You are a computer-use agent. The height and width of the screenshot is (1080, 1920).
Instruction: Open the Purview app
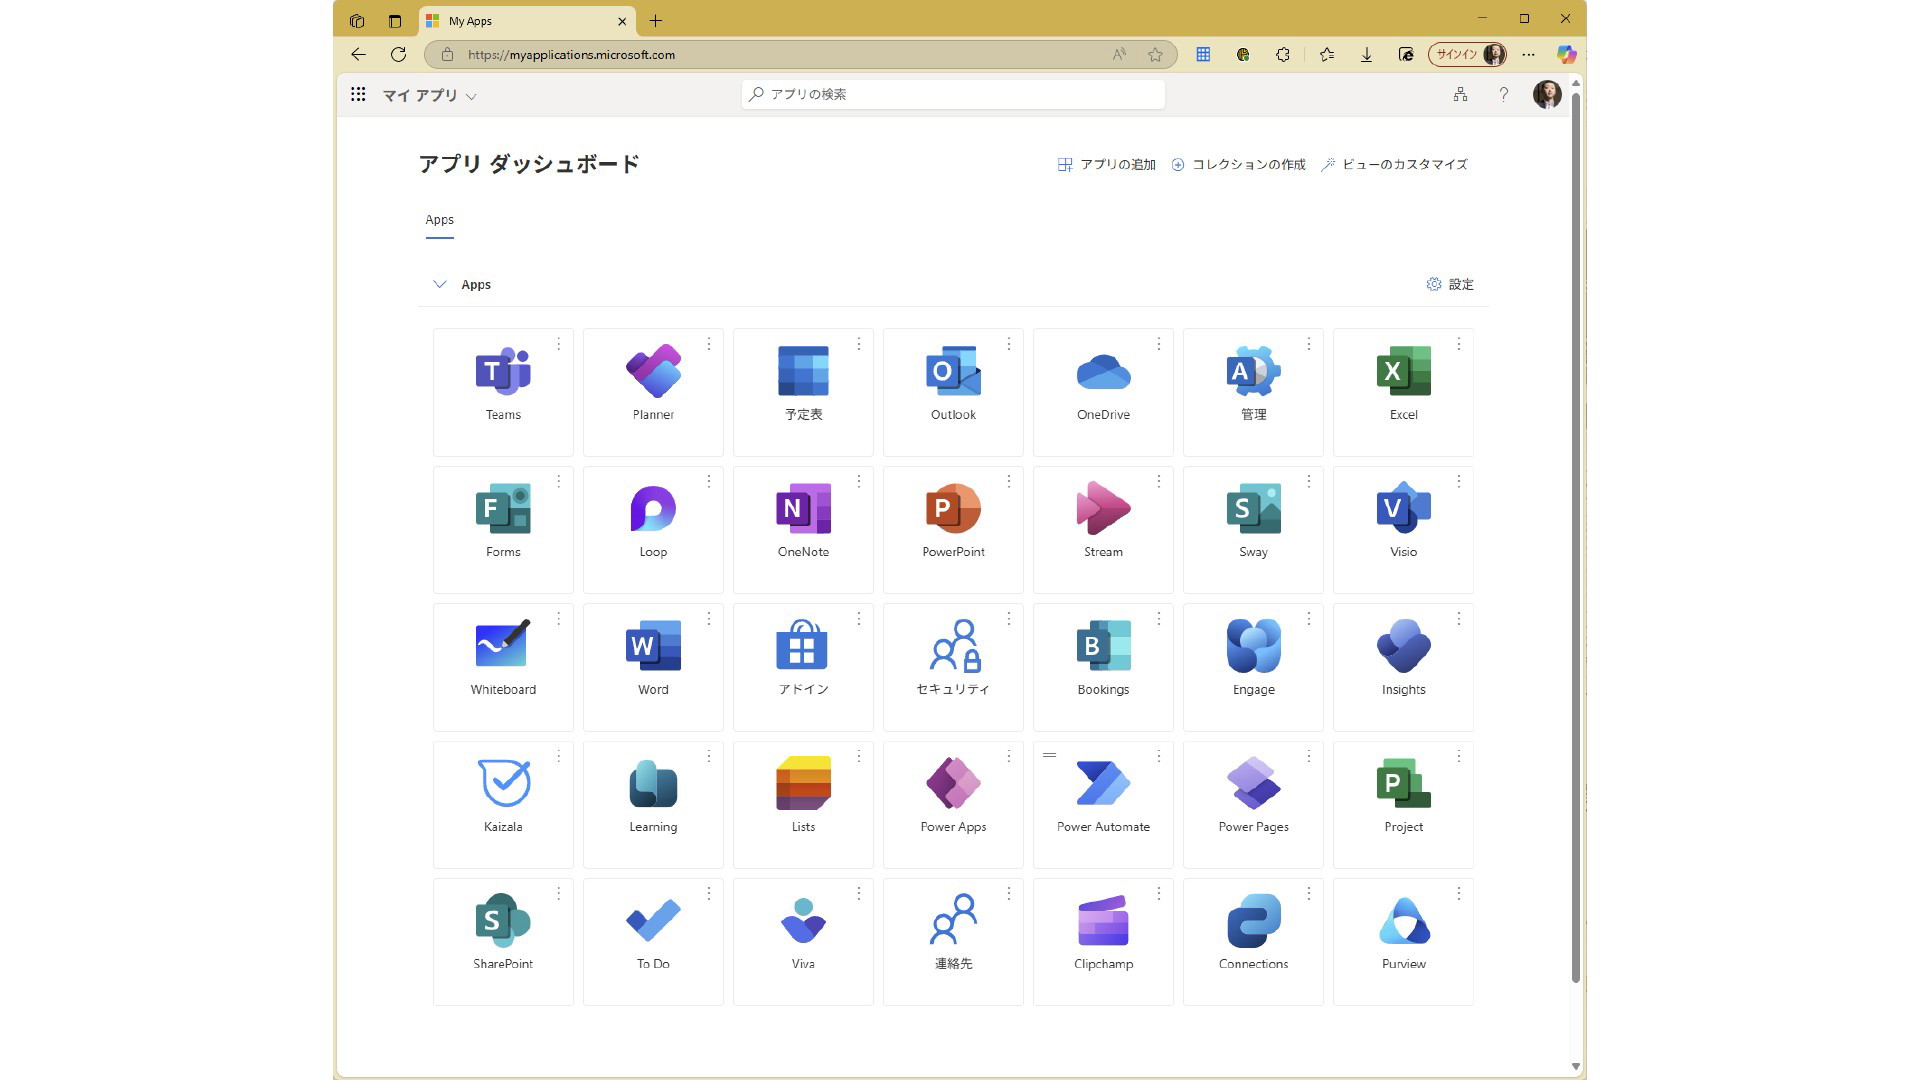[x=1403, y=942]
